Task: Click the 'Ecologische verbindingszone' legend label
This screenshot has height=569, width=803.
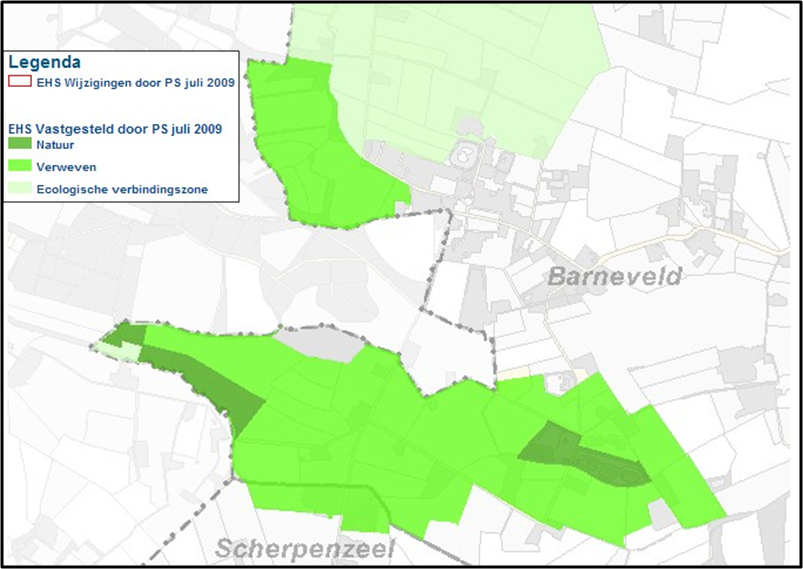Action: pyautogui.click(x=122, y=189)
